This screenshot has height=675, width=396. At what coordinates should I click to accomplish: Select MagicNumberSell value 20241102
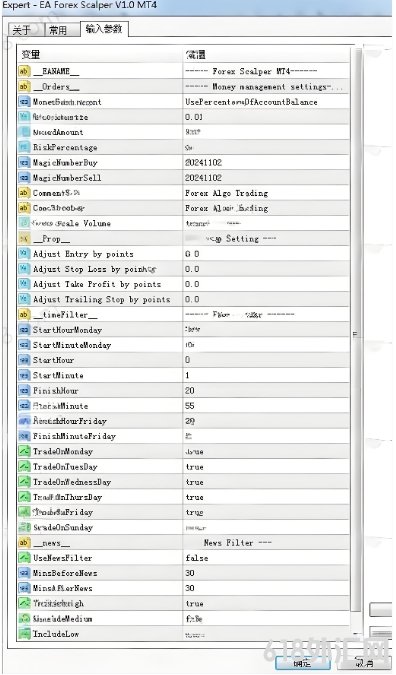click(x=203, y=178)
